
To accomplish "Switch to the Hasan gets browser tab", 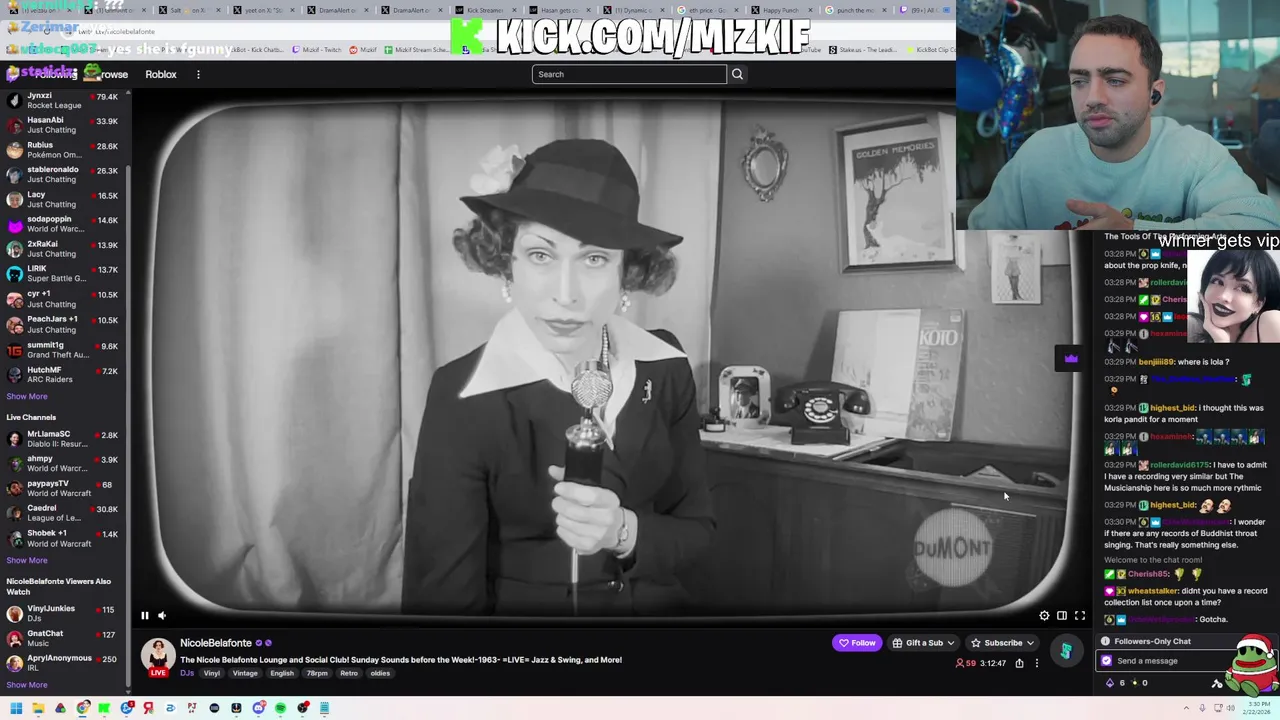I will tap(560, 10).
